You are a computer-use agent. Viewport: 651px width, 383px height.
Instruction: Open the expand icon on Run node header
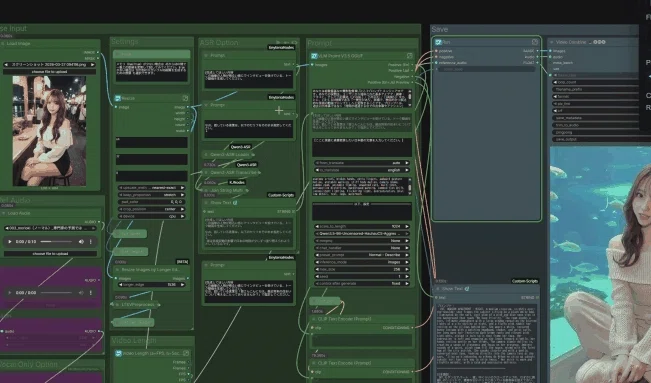coord(535,42)
